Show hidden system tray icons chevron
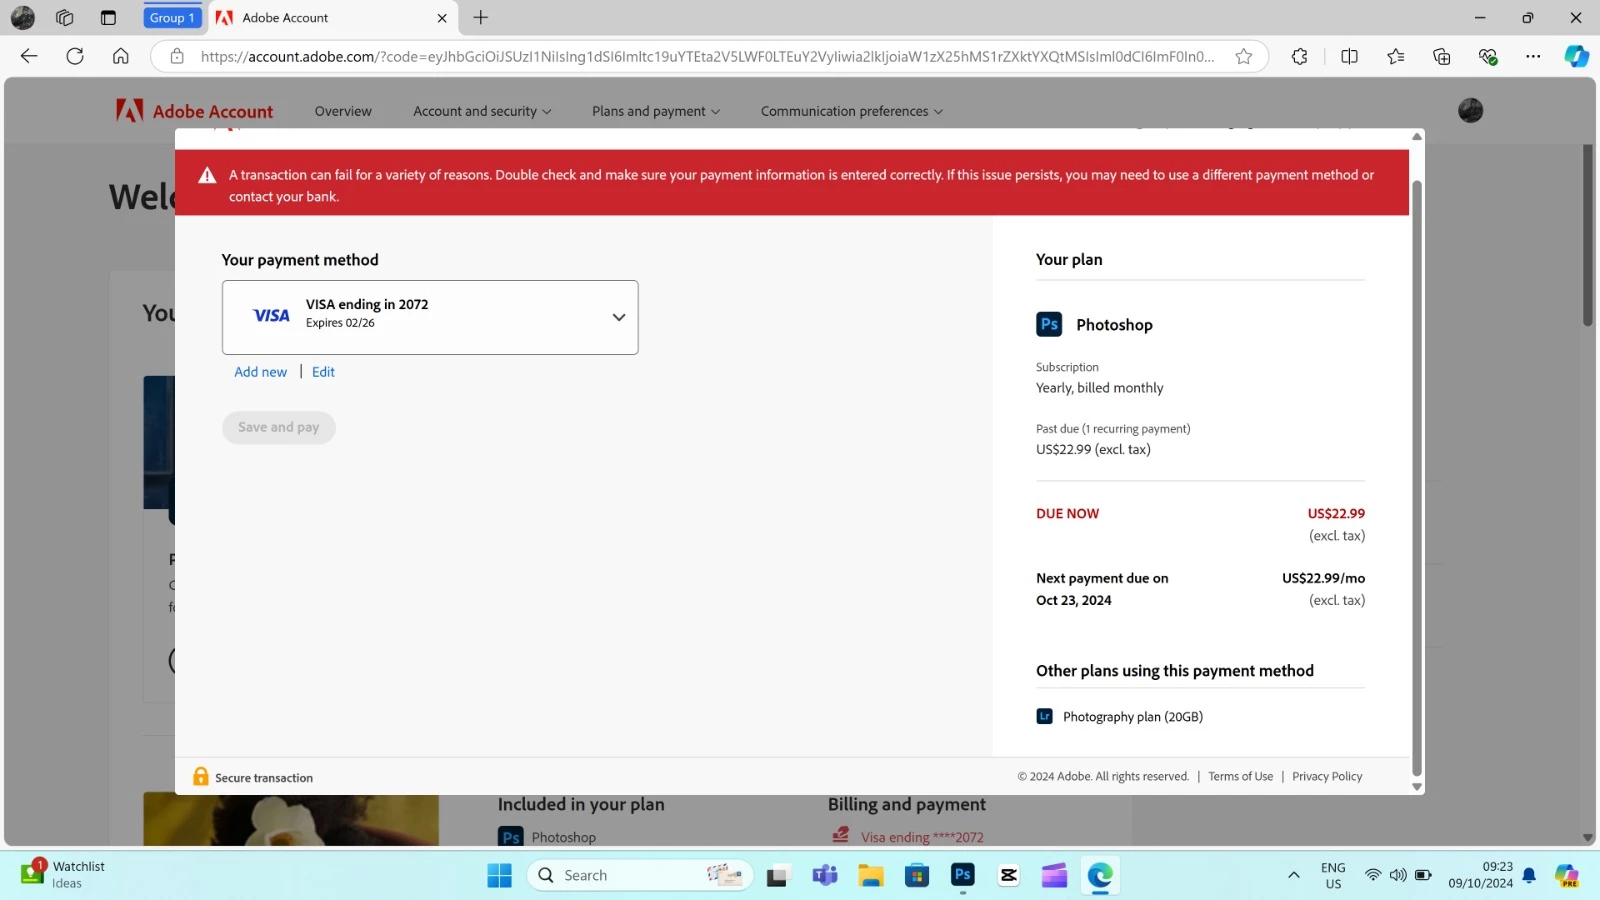Screen dimensions: 1600x900 [1293, 875]
